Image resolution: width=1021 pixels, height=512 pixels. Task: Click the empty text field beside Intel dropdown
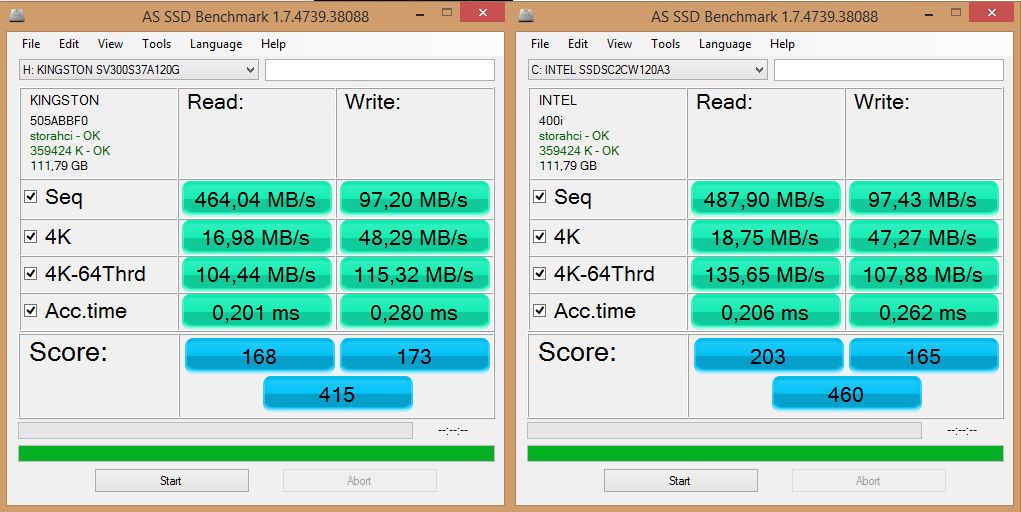(x=889, y=70)
